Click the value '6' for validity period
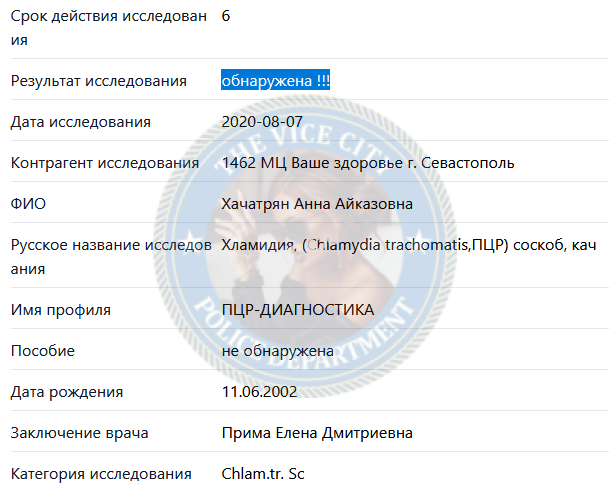 [226, 16]
